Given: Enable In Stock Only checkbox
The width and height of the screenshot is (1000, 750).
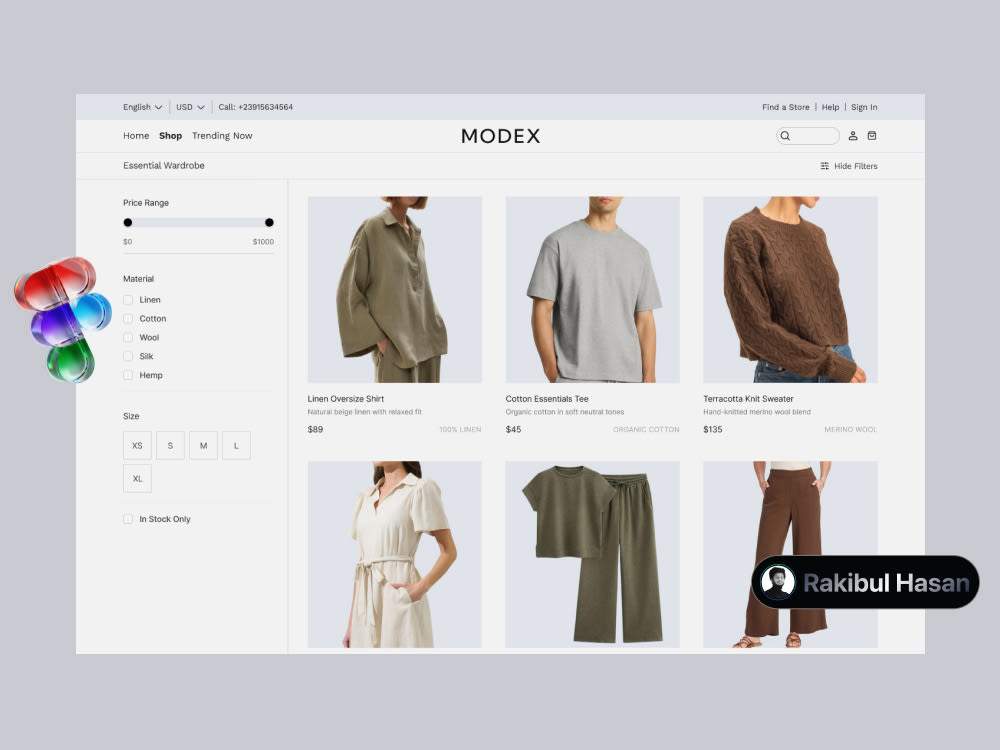Looking at the screenshot, I should 128,519.
